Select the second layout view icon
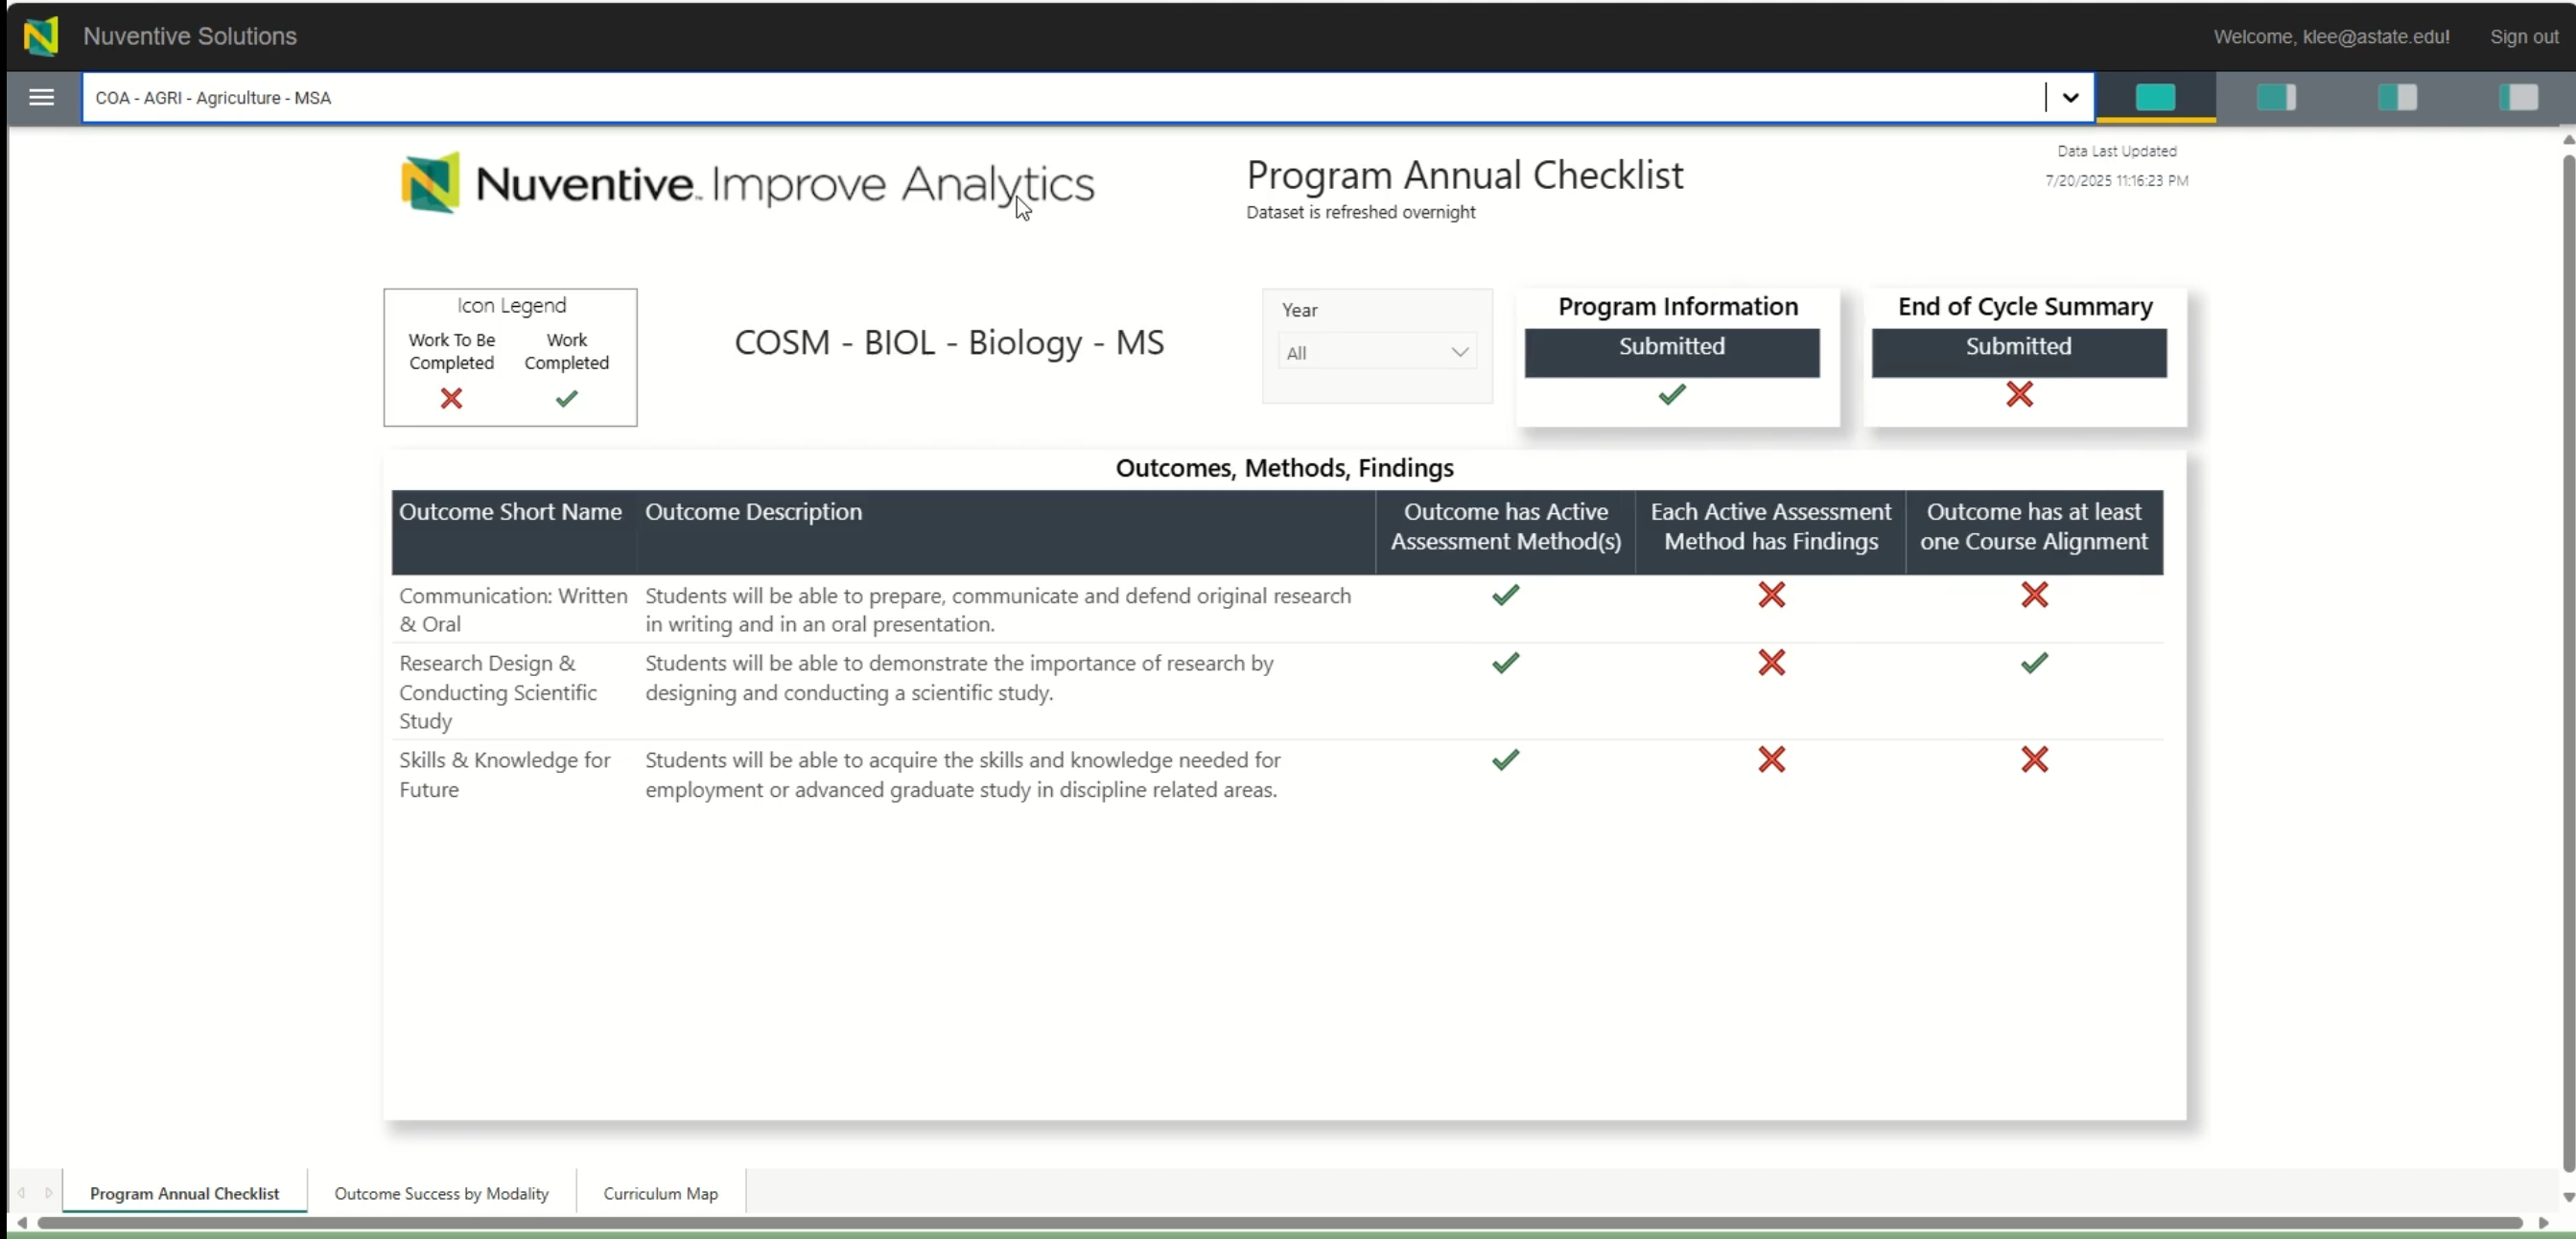This screenshot has width=2576, height=1239. click(2276, 97)
